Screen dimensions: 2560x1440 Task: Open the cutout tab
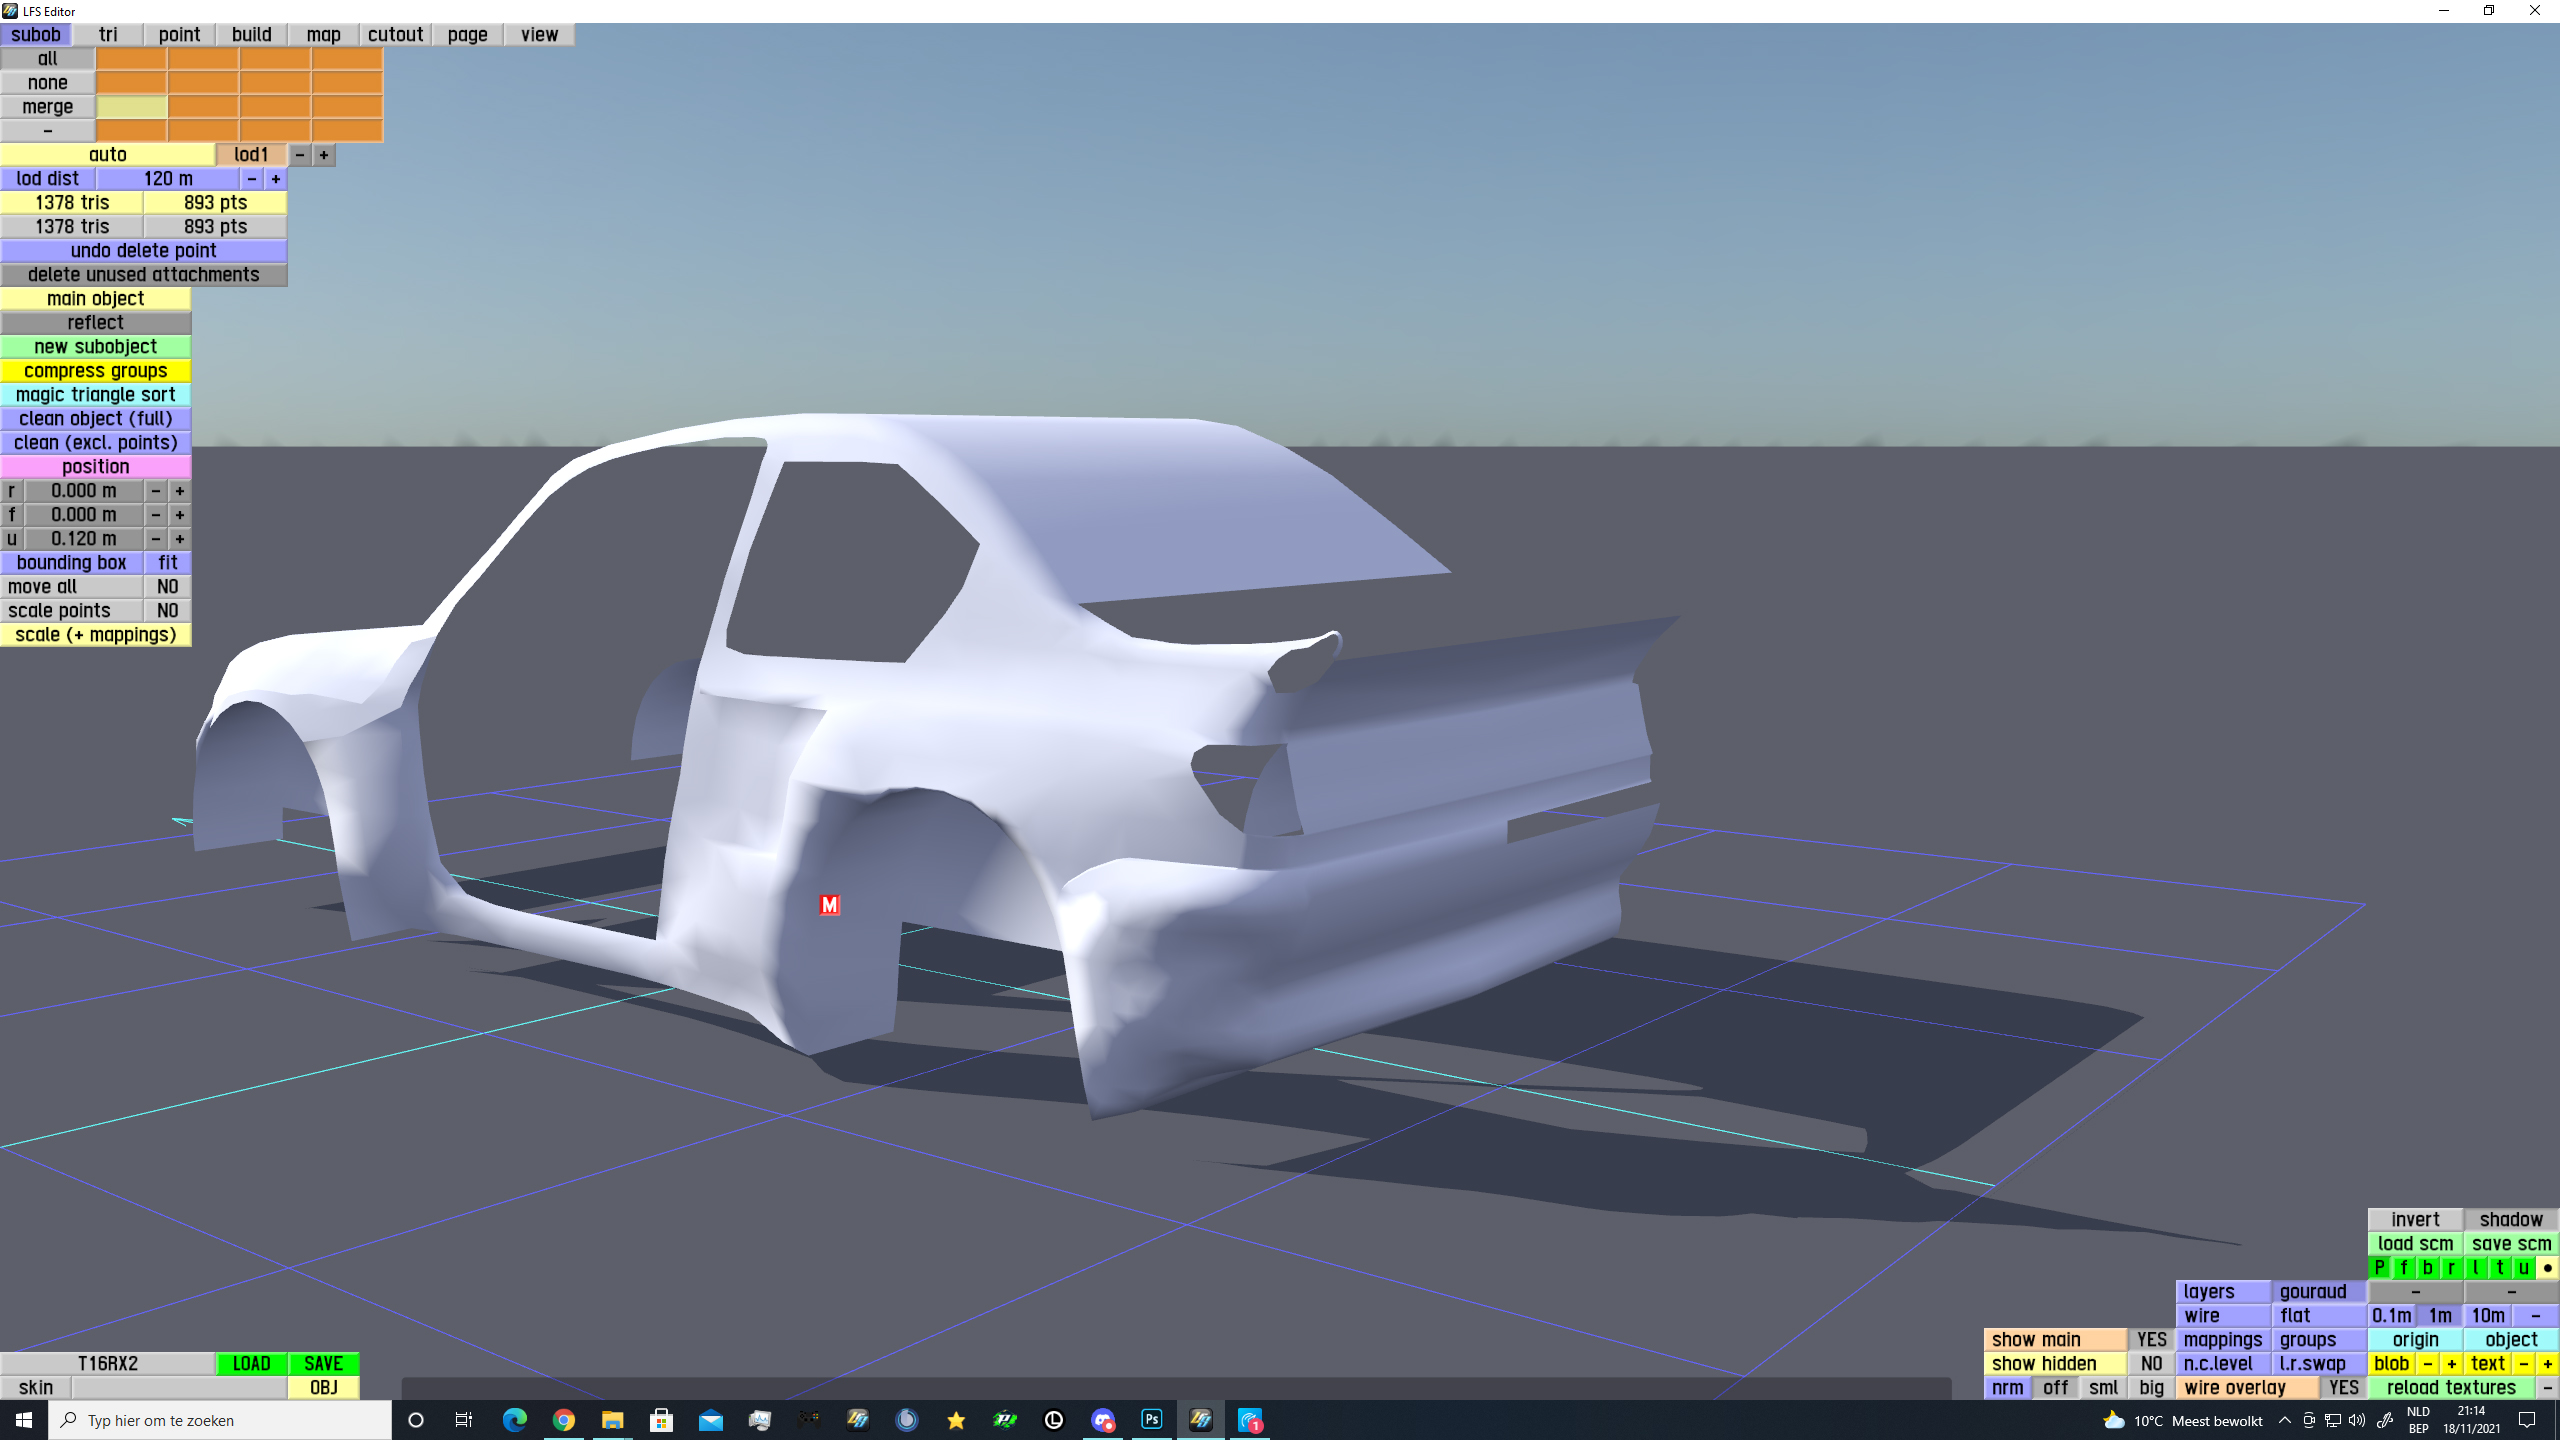395,35
